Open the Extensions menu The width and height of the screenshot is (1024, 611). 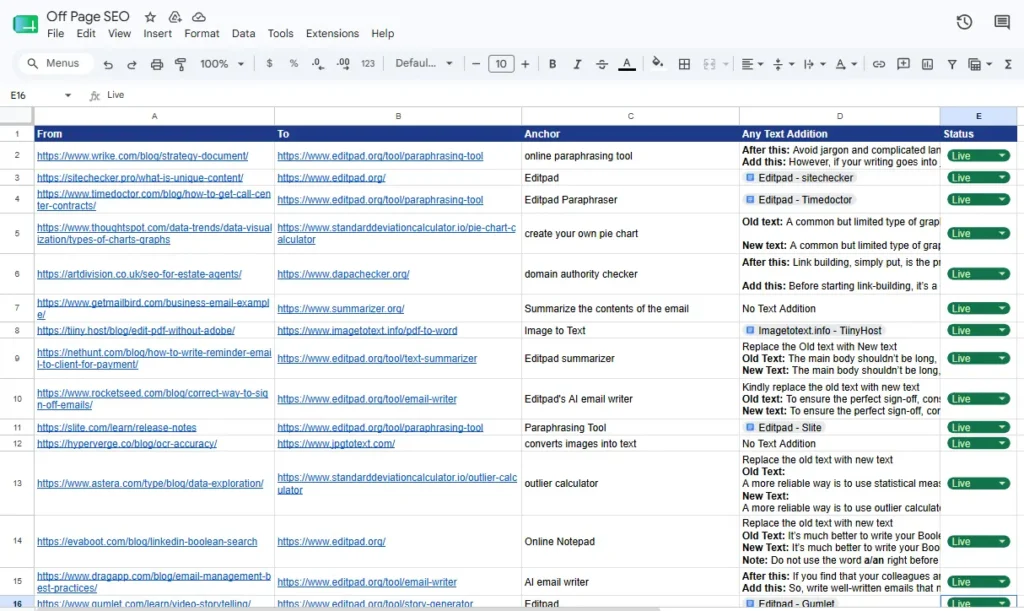[332, 33]
